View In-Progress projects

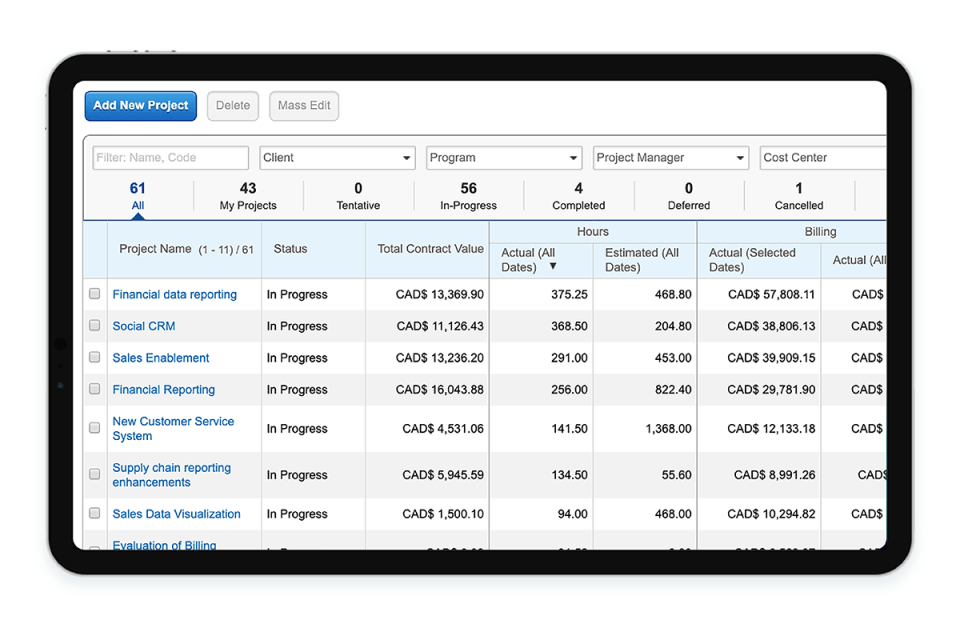[468, 195]
